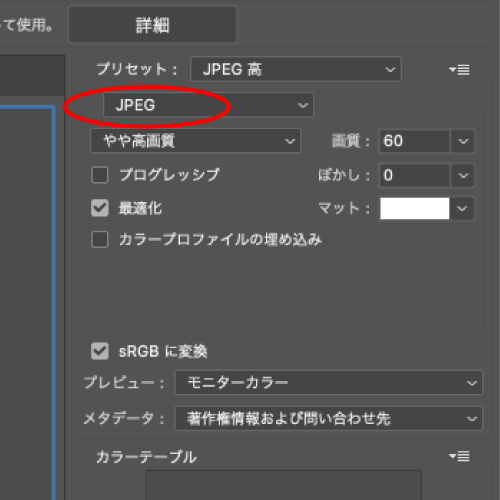The height and width of the screenshot is (500, 500).
Task: Click the 詳細 button
Action: click(x=153, y=25)
